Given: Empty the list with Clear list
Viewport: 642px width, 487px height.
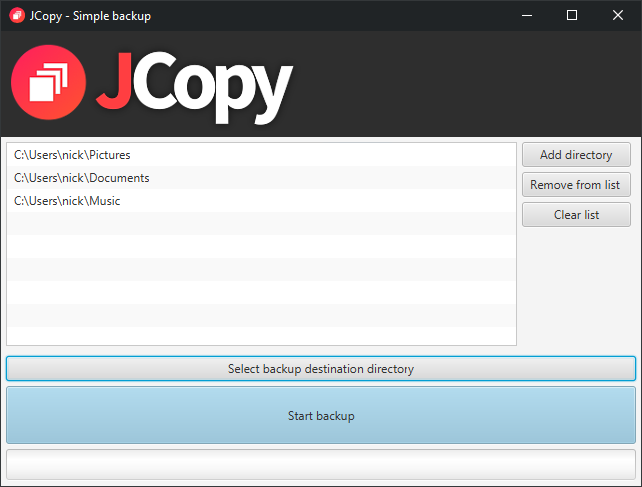Looking at the screenshot, I should click(x=576, y=215).
